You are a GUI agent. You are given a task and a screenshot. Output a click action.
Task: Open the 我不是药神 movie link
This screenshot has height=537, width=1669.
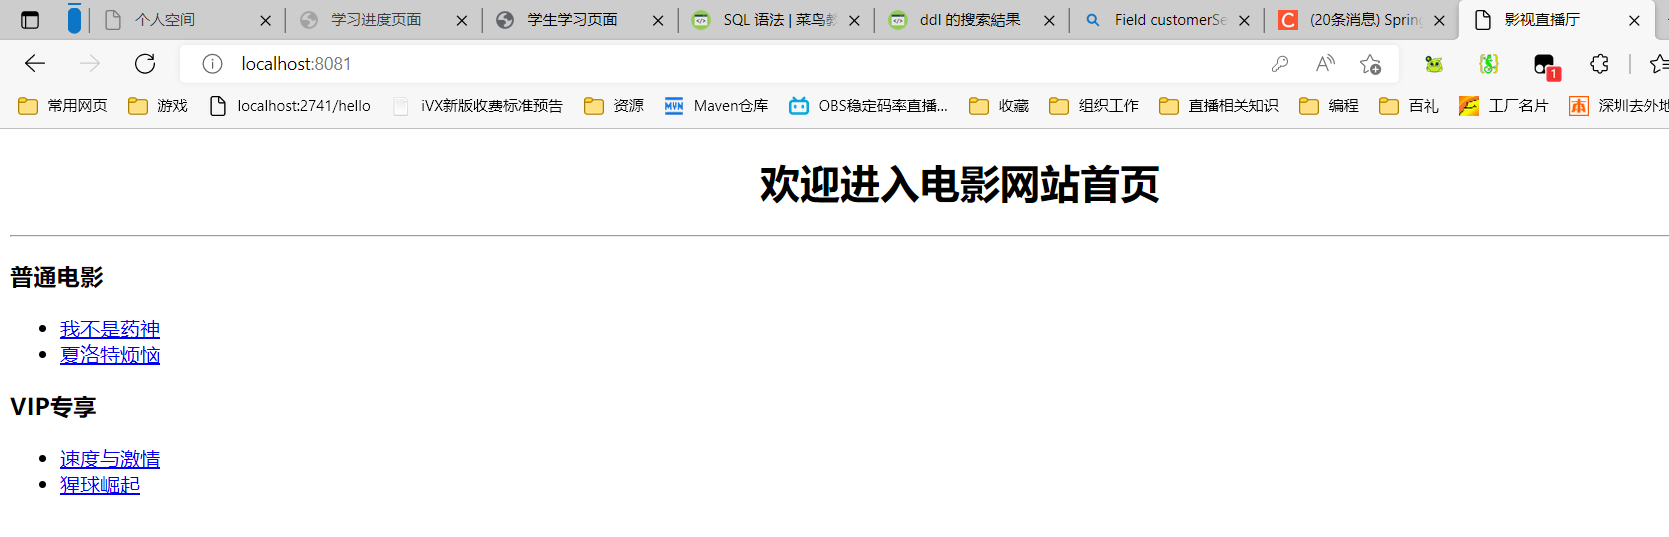(x=110, y=329)
